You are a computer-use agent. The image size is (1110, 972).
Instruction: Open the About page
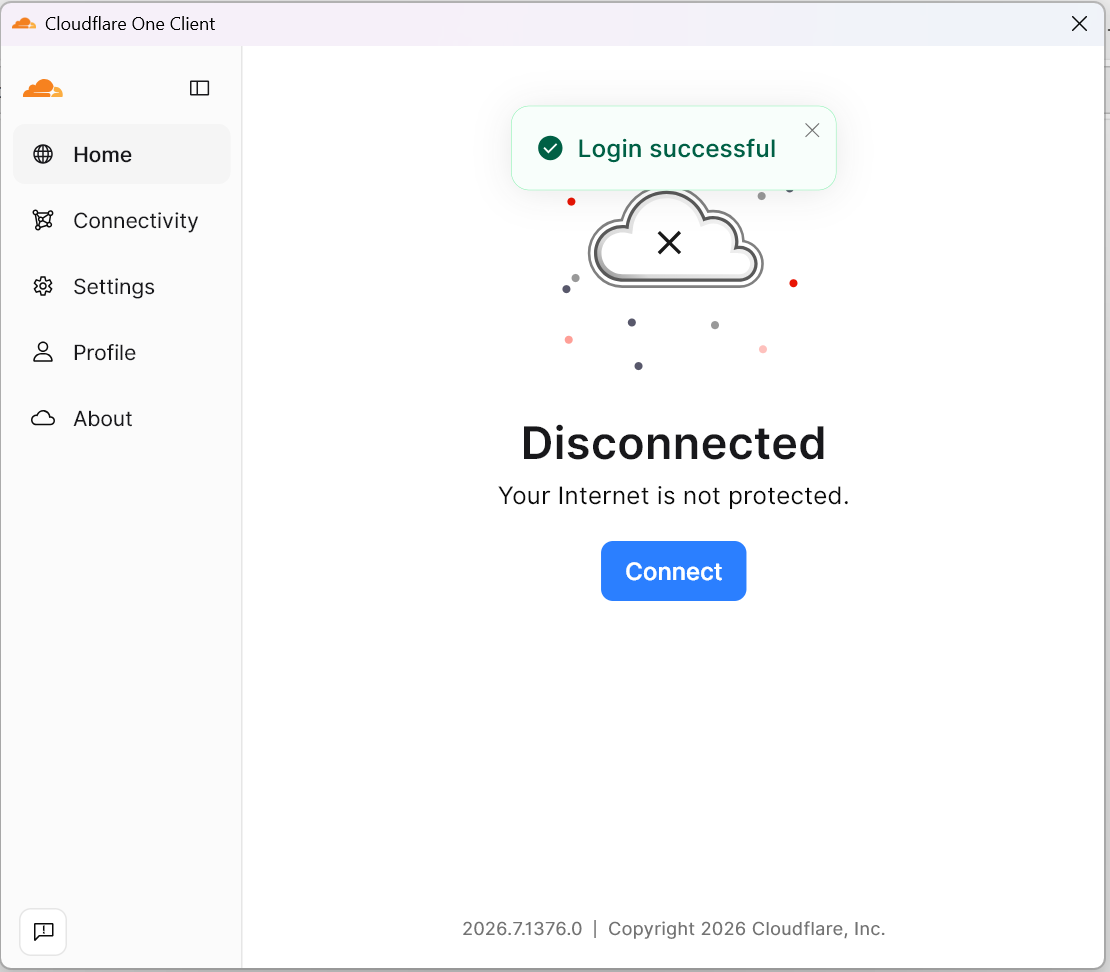coord(122,418)
